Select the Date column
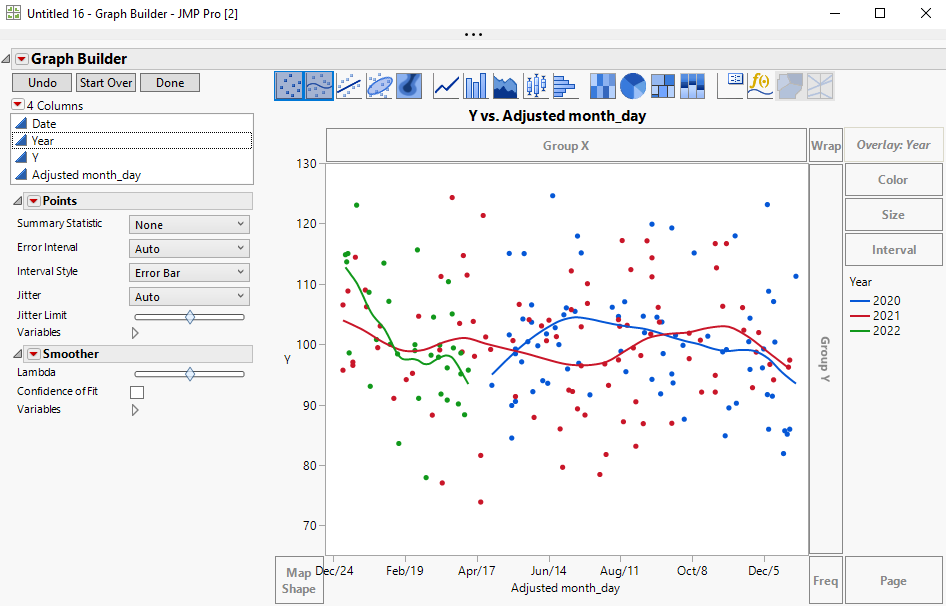Viewport: 946px width, 606px height. pyautogui.click(x=132, y=123)
